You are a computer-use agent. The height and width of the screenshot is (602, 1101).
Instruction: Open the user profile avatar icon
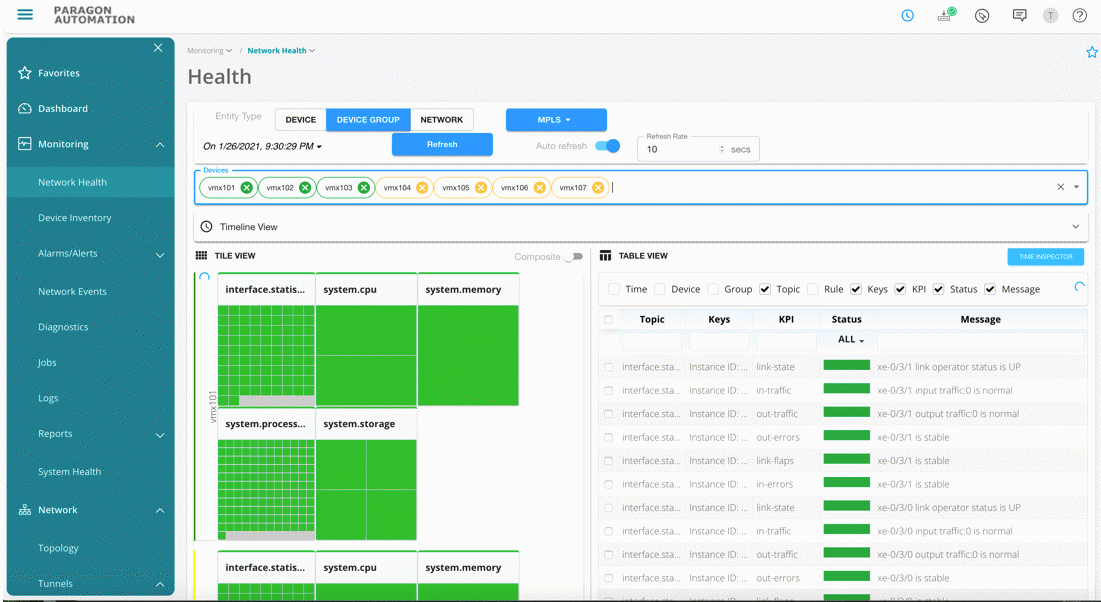(1048, 15)
